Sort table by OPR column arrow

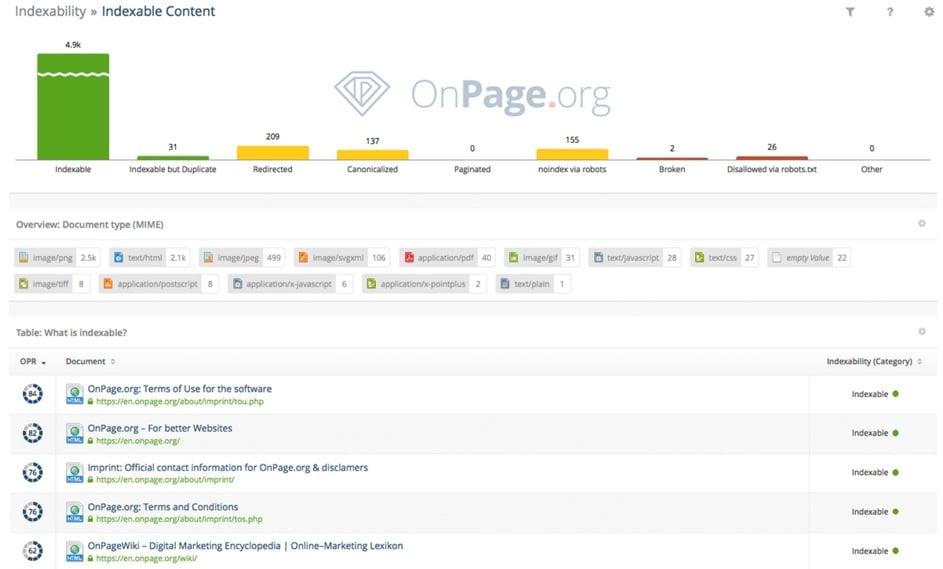43,362
